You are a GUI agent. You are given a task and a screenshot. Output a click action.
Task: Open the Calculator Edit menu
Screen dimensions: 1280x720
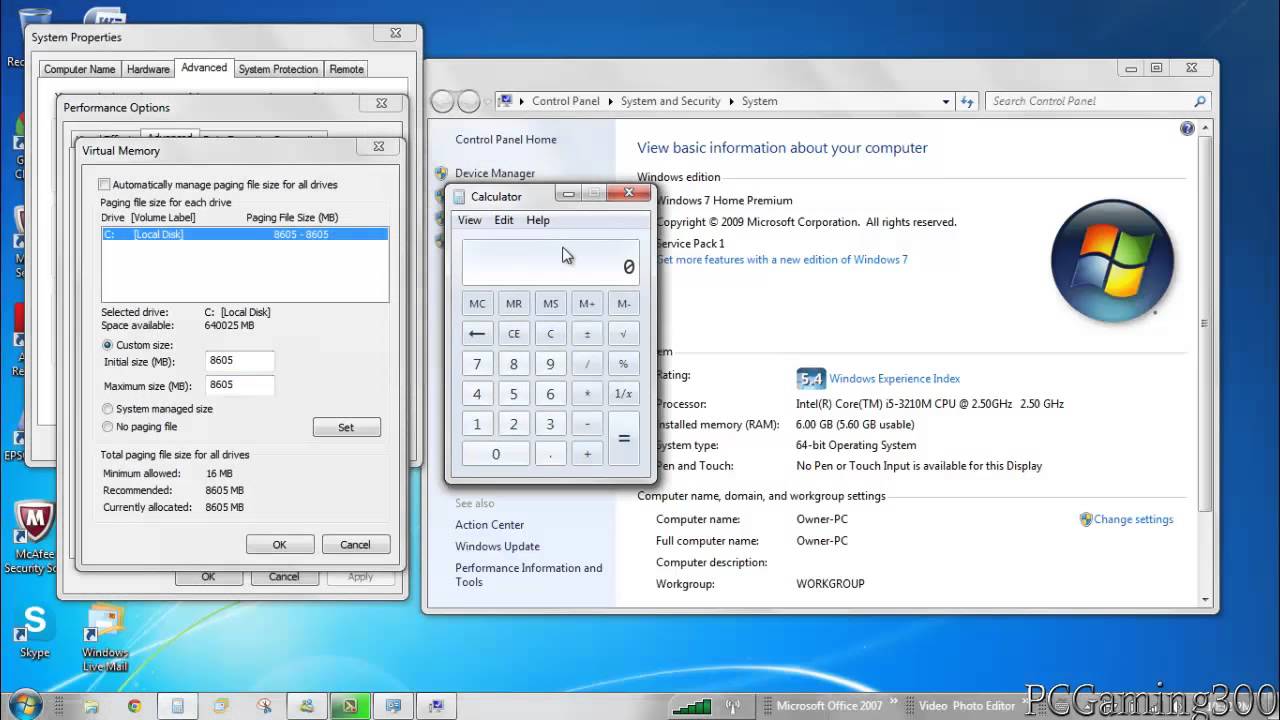pos(504,220)
